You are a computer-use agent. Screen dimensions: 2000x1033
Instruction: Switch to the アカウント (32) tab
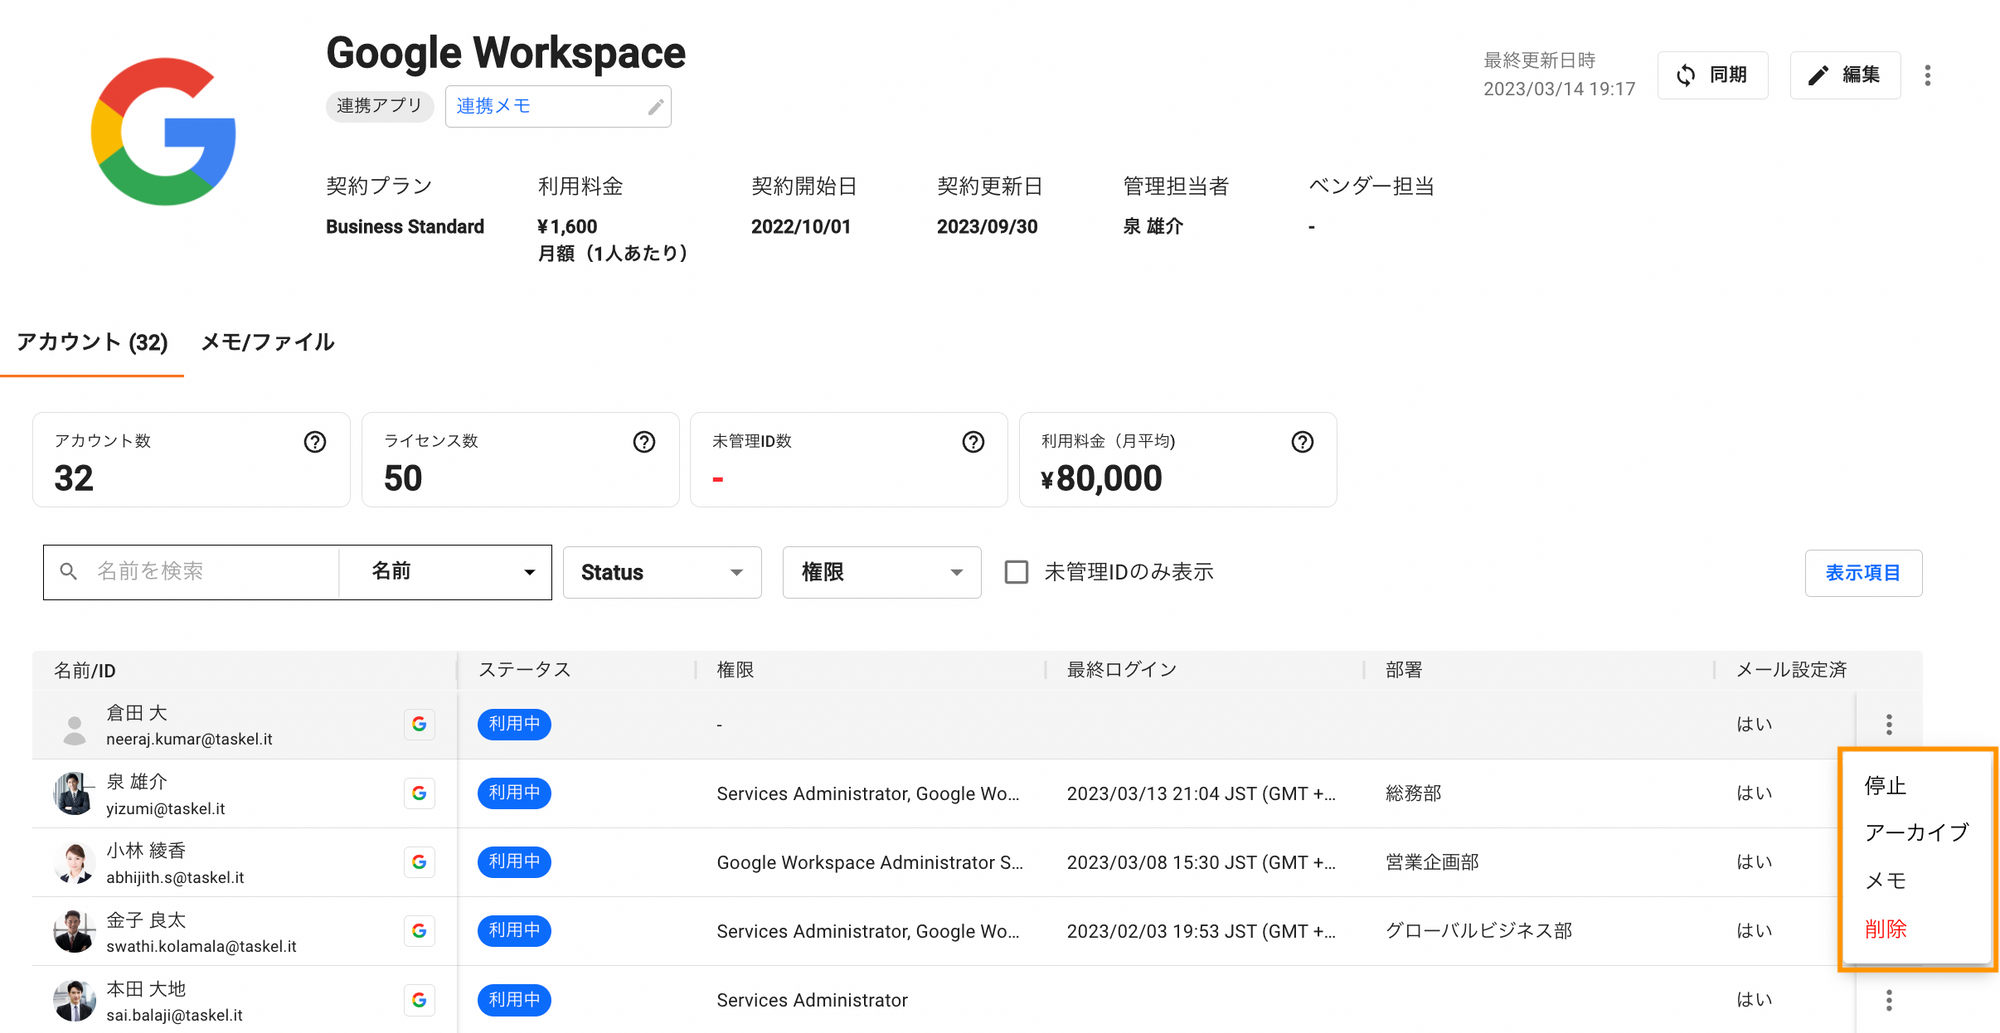tap(92, 342)
